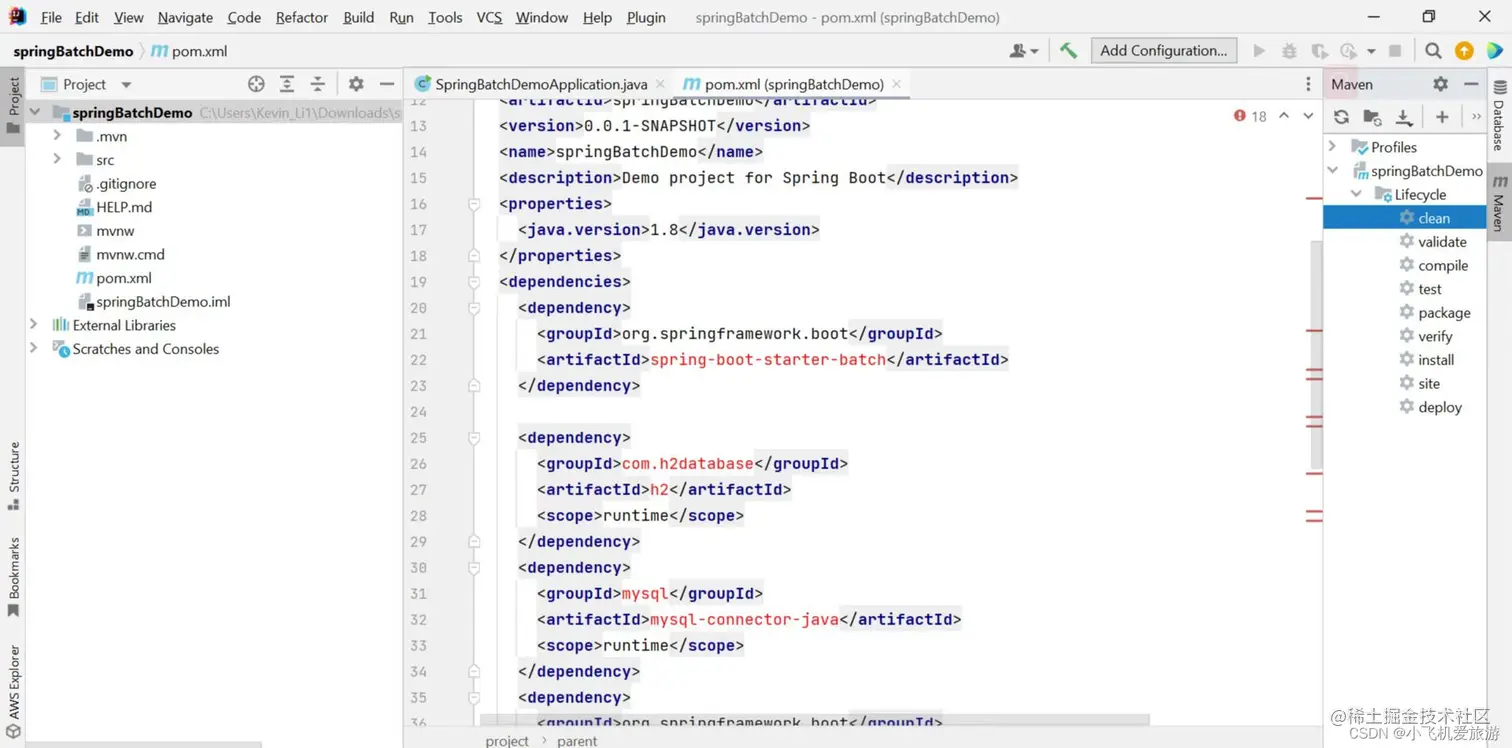Toggle Database tool window side tab
The width and height of the screenshot is (1512, 748).
click(1499, 116)
